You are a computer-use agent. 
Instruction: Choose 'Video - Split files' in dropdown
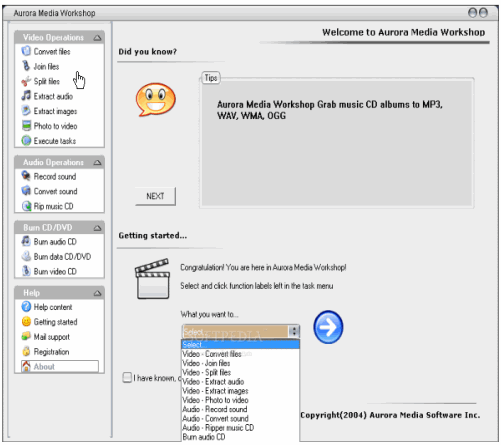pyautogui.click(x=240, y=372)
